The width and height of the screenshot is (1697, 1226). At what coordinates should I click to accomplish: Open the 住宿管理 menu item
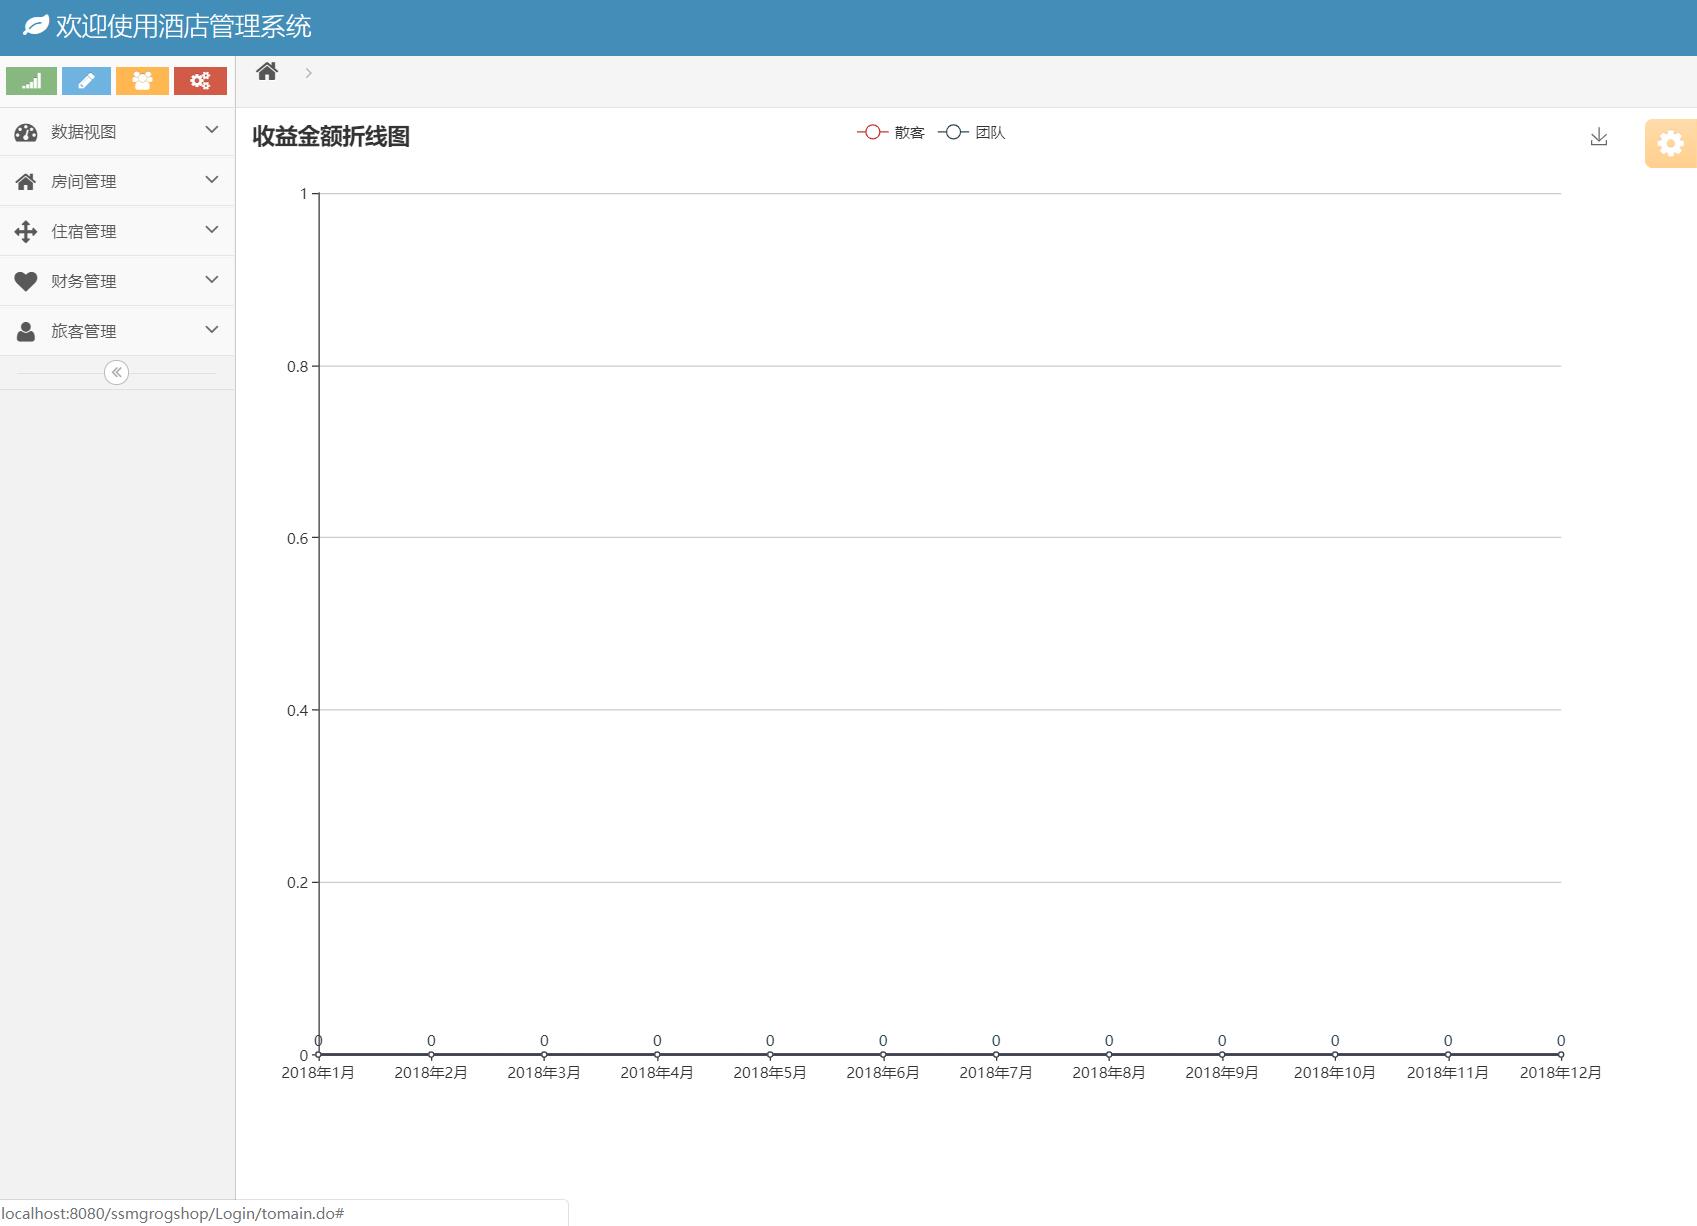point(117,231)
